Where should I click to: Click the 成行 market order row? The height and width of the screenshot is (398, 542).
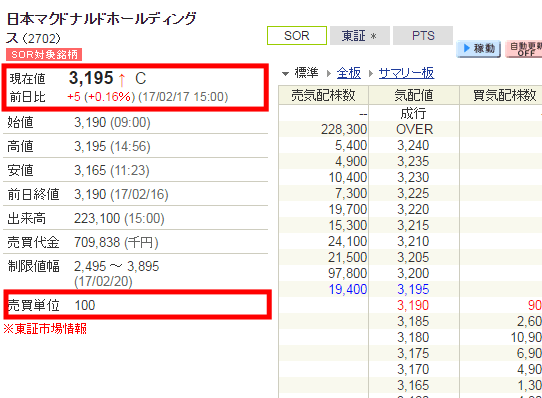[x=413, y=113]
